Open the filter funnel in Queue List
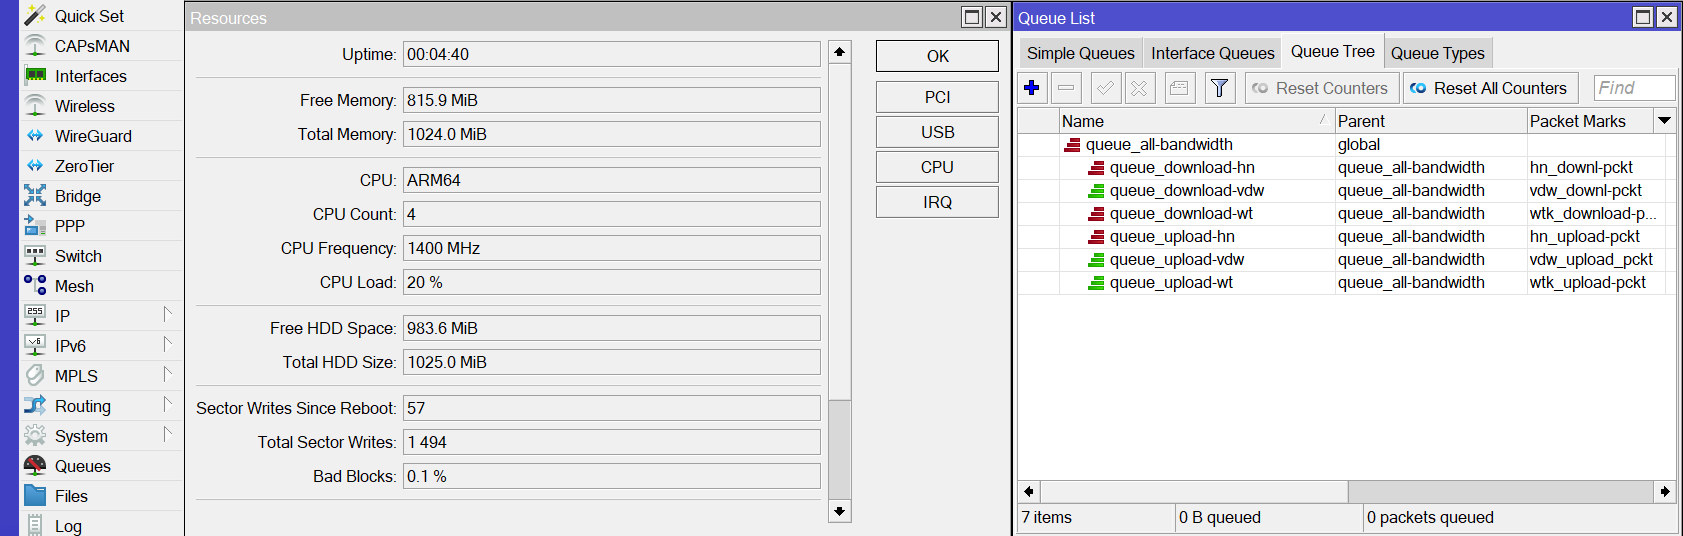Screen dimensions: 1683x536 point(1219,88)
